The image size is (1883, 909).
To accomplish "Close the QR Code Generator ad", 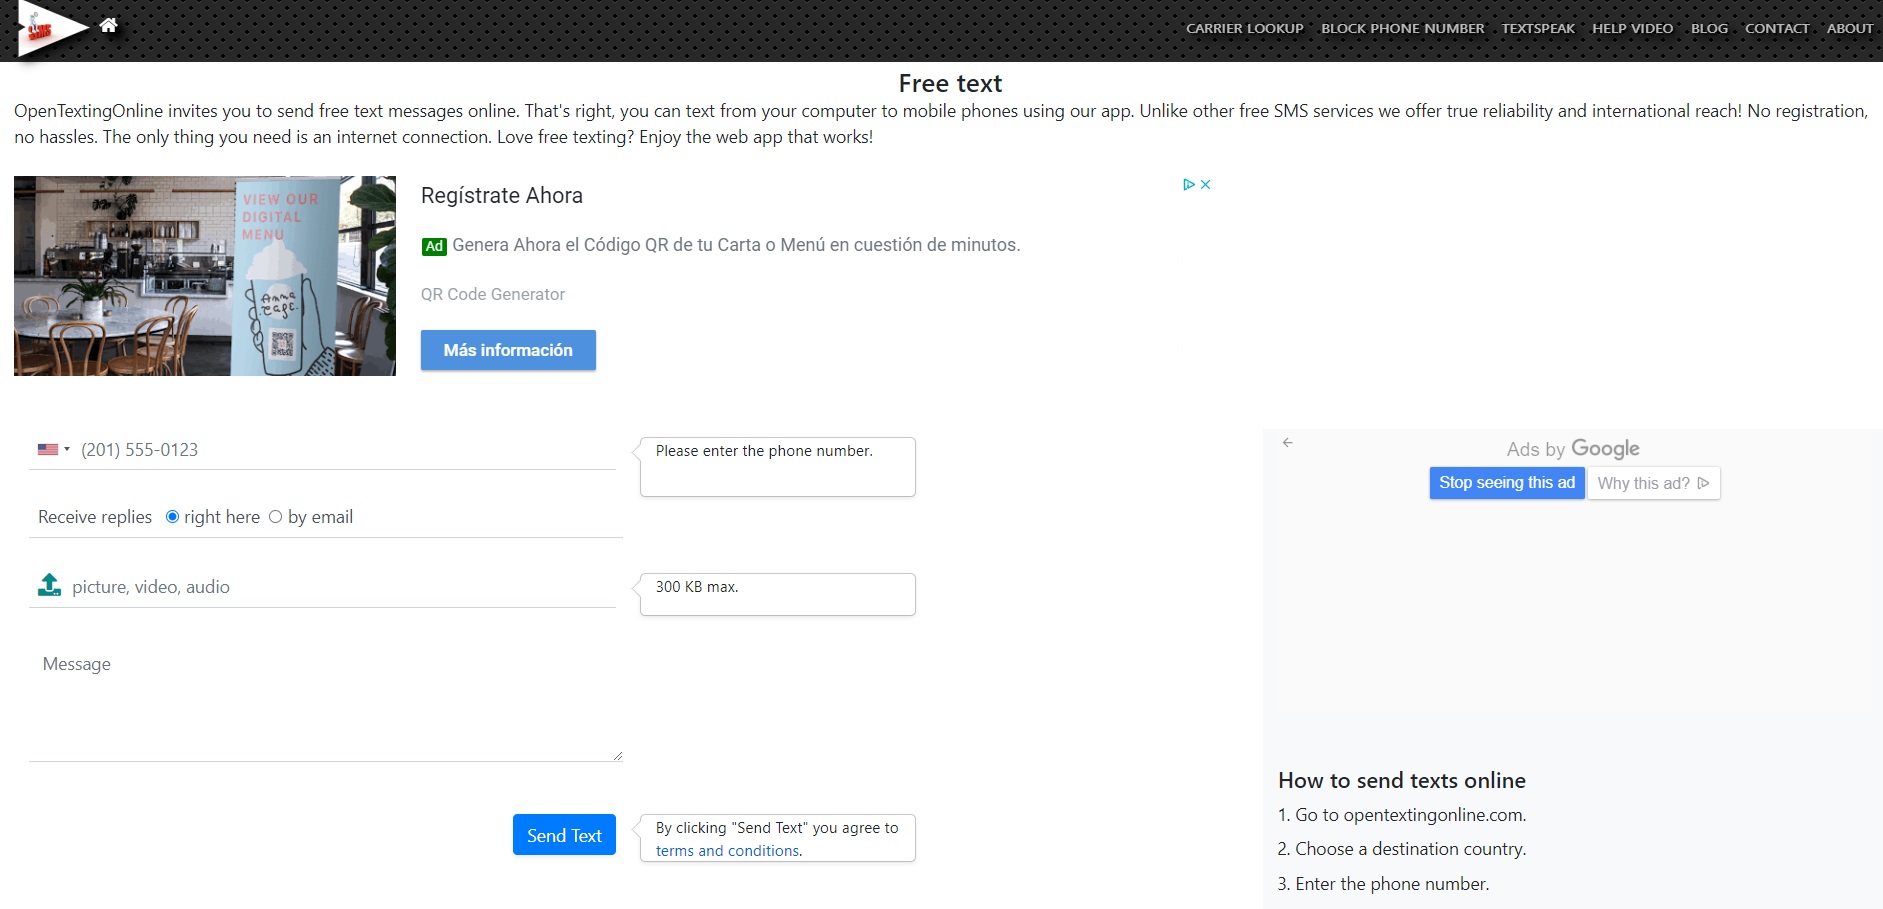I will click(1206, 185).
